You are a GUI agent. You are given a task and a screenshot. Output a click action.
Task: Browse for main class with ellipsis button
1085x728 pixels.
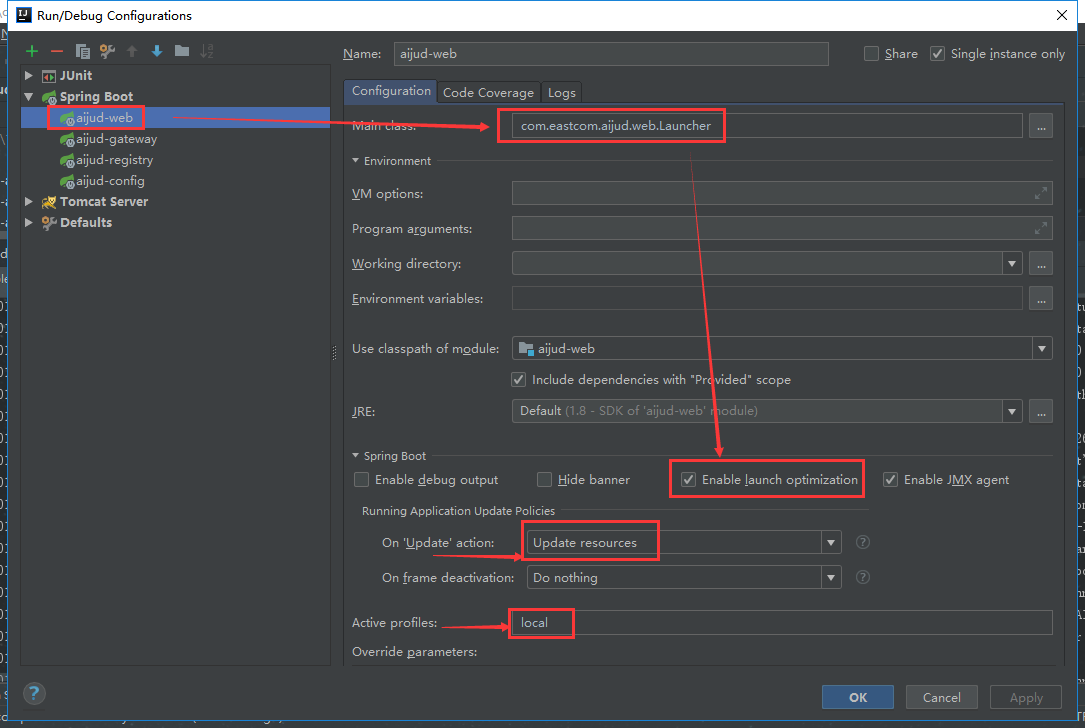tap(1041, 126)
